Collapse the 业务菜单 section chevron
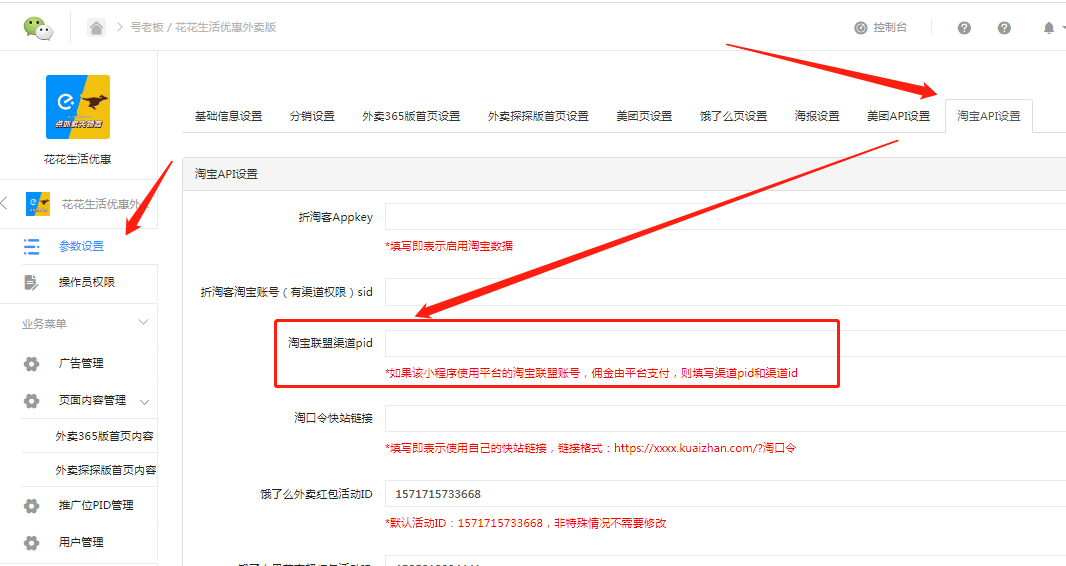 pos(143,322)
